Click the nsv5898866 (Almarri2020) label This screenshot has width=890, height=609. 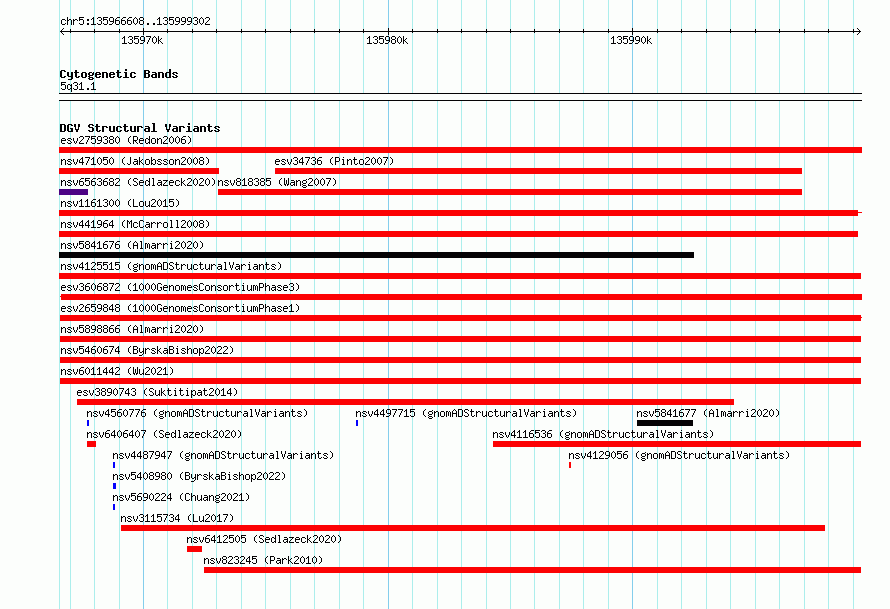coord(132,329)
